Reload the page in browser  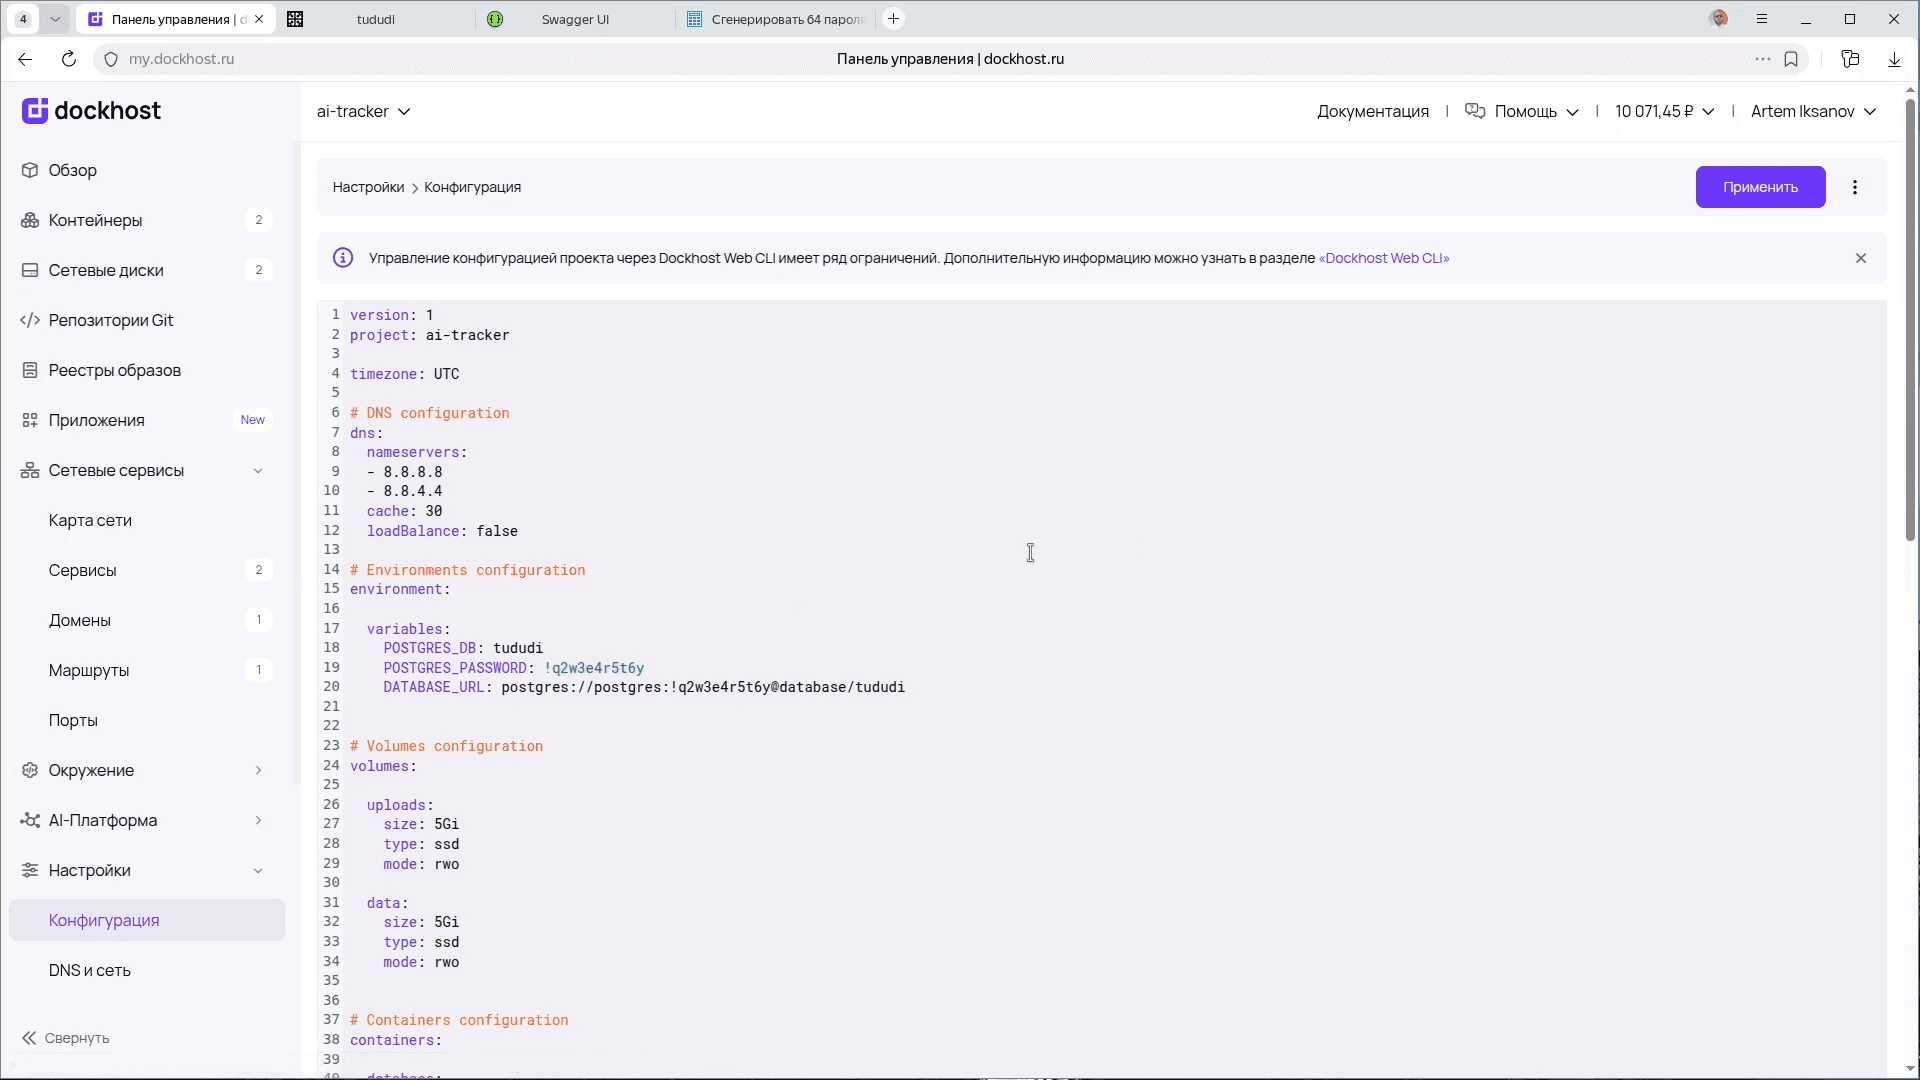(69, 59)
